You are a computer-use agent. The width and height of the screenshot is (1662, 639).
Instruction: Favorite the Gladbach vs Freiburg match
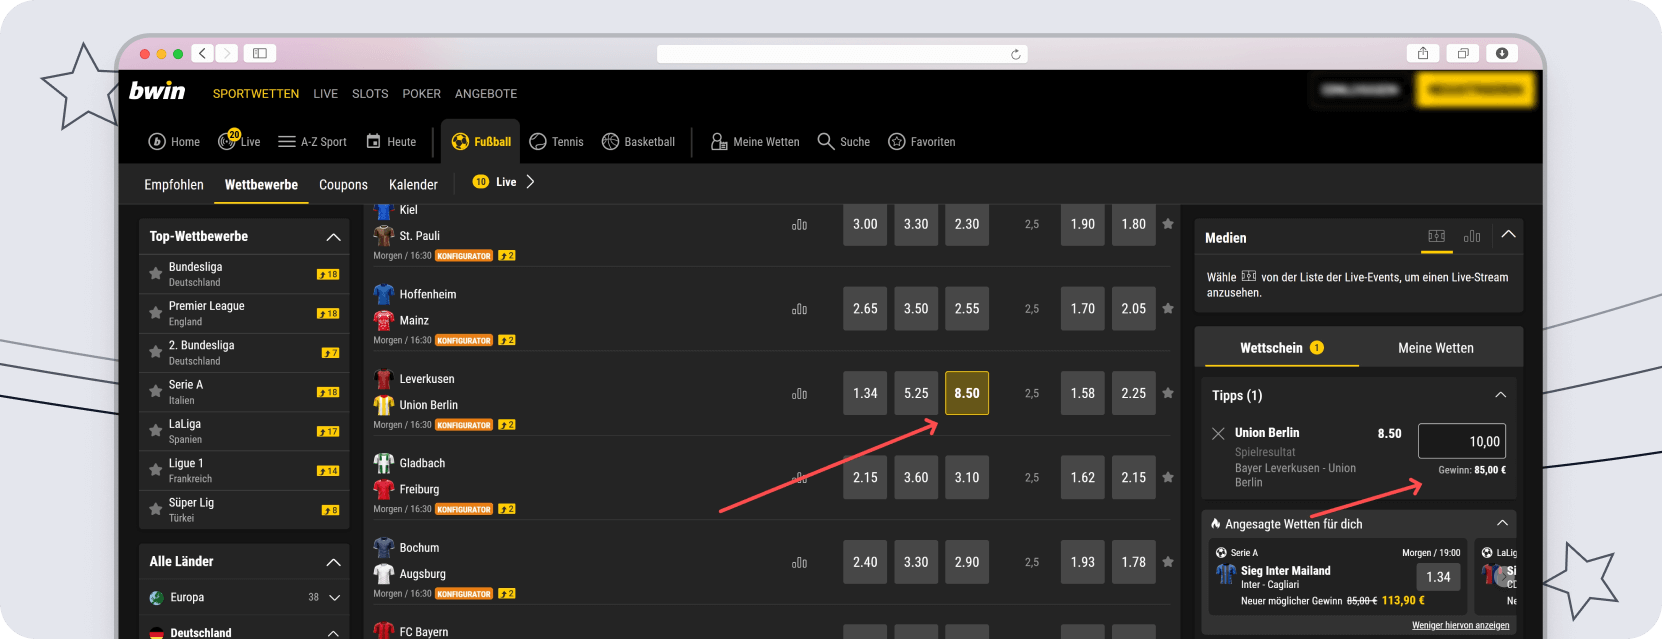(x=1168, y=478)
